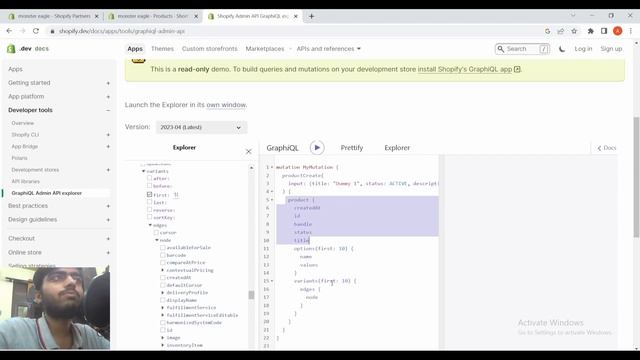640x360 pixels.
Task: Click the Log in link
Action: coord(583,49)
